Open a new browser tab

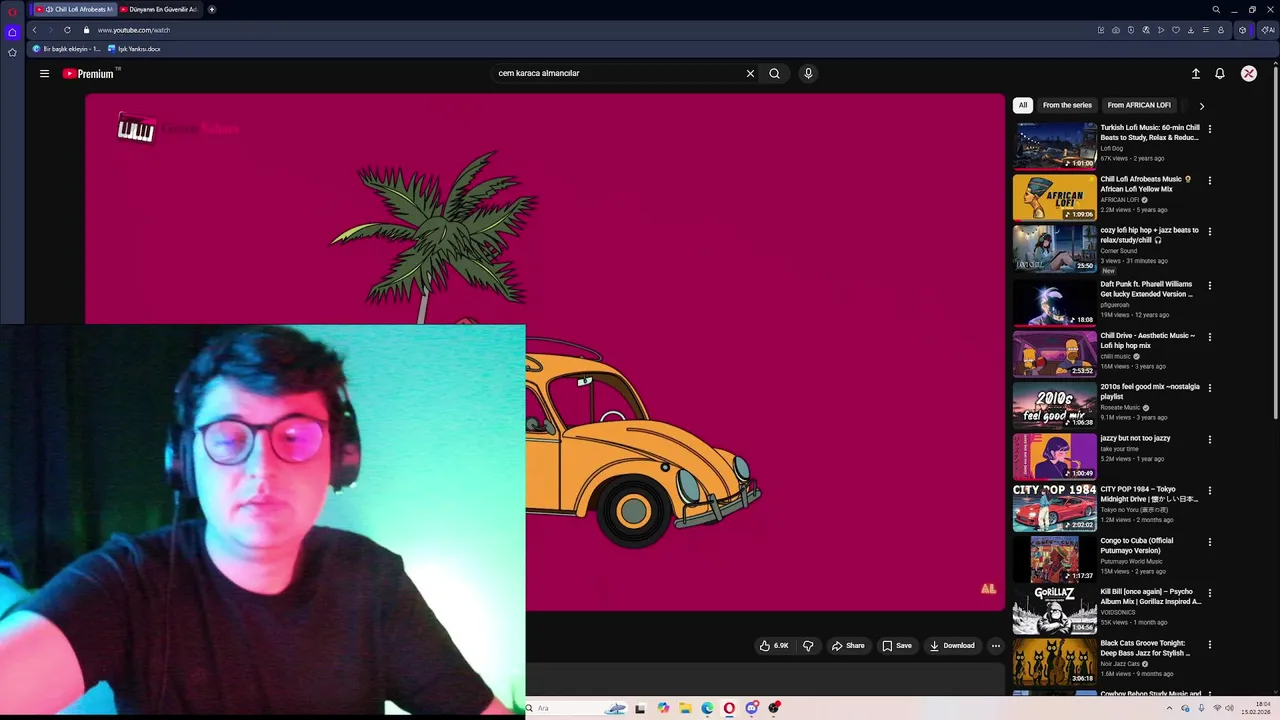pos(212,9)
